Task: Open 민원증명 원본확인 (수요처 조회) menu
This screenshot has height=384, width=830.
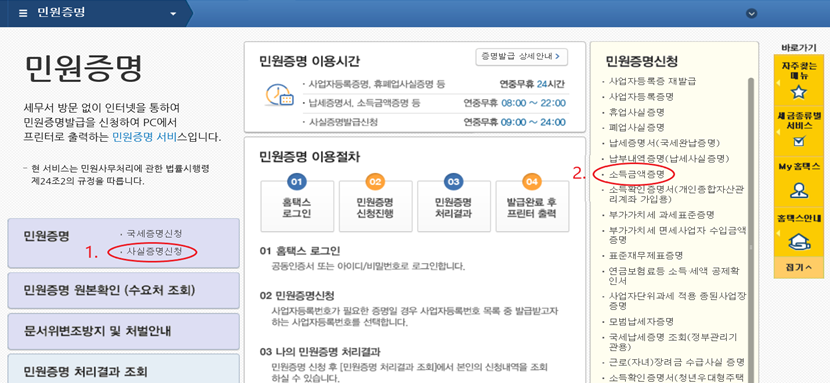Action: [123, 290]
